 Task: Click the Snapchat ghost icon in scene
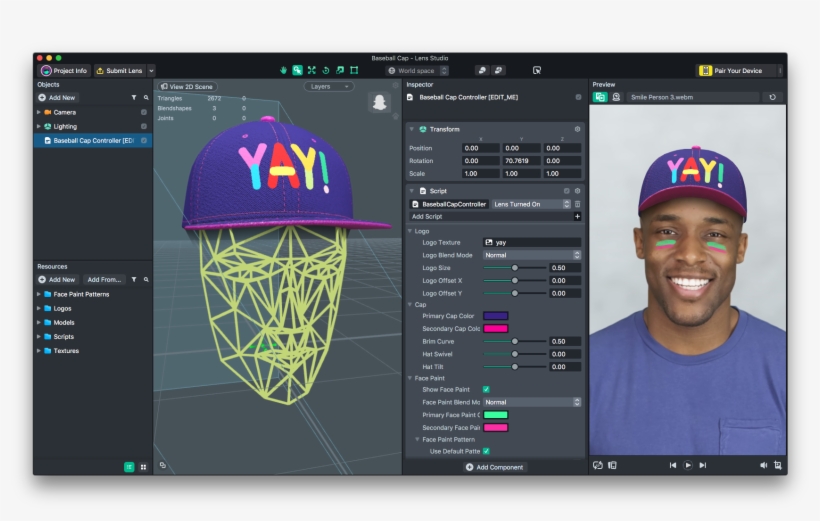[x=379, y=102]
